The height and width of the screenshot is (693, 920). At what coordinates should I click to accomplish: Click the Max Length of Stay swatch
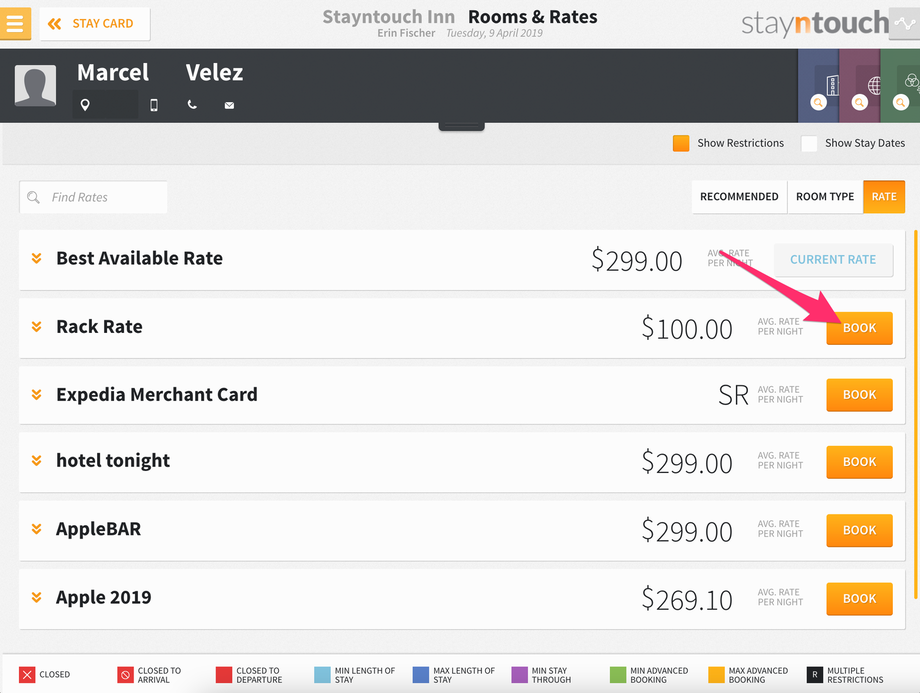(x=421, y=675)
